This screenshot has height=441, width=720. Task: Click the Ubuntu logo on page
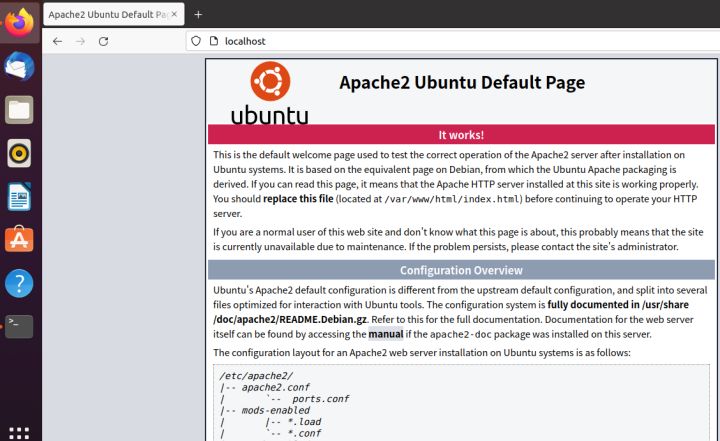pyautogui.click(x=270, y=93)
